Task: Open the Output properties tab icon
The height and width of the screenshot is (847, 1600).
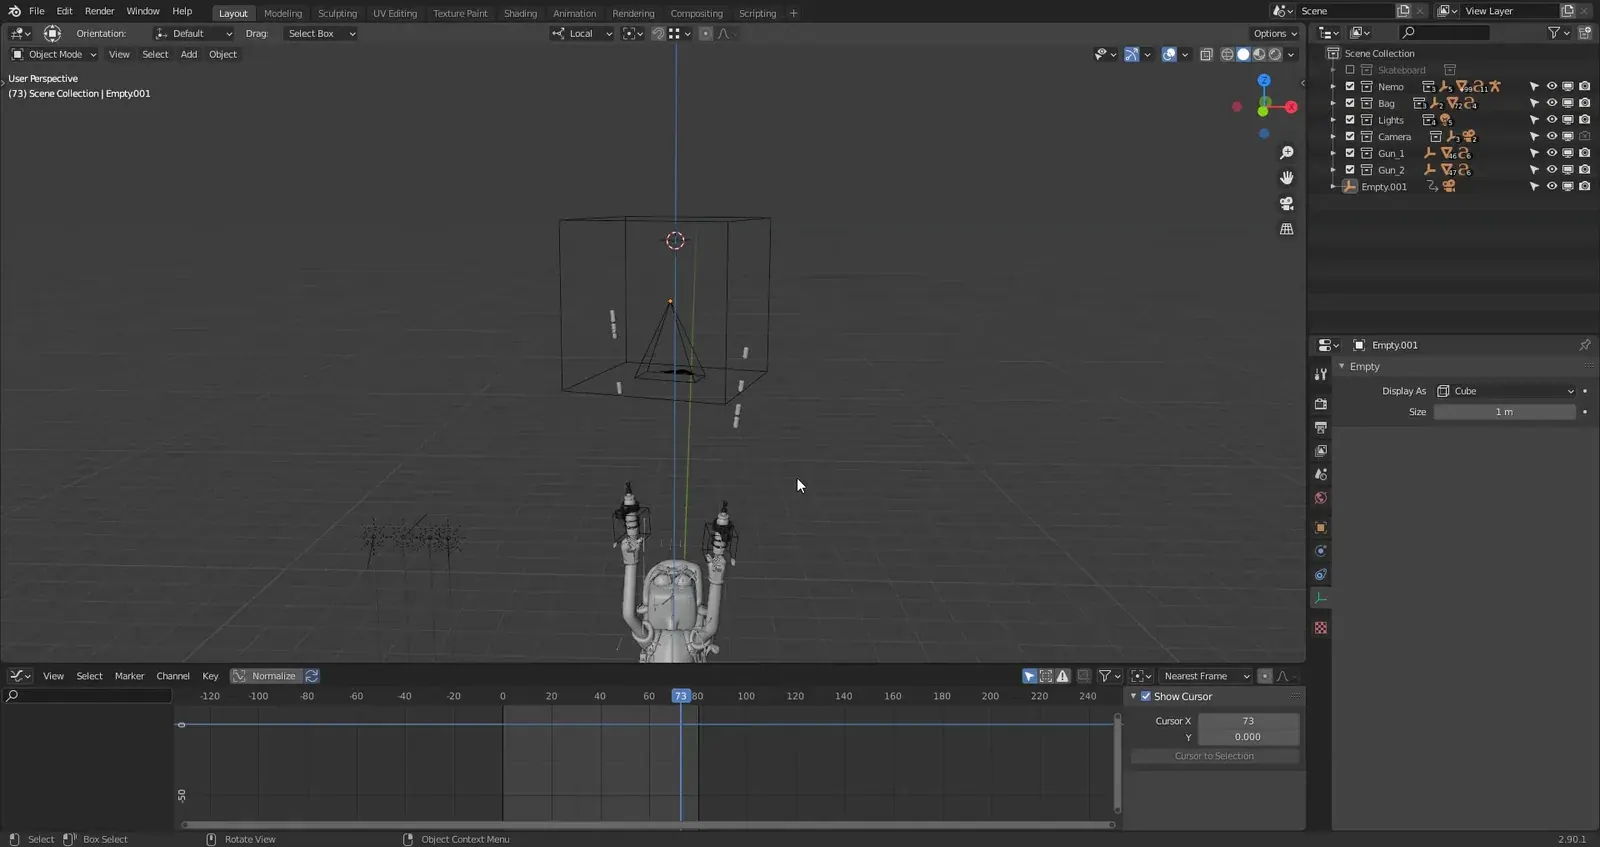Action: click(1320, 428)
